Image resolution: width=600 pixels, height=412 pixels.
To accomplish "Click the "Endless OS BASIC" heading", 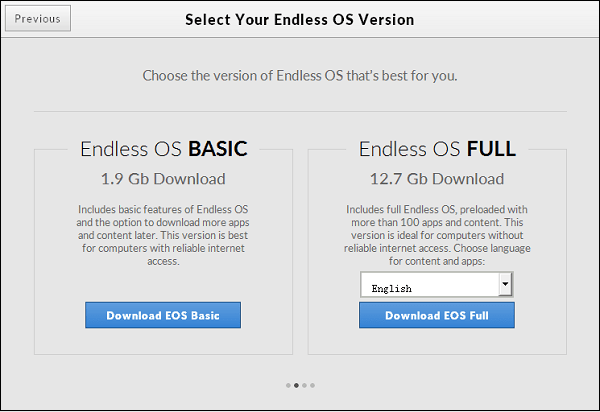I will point(163,150).
